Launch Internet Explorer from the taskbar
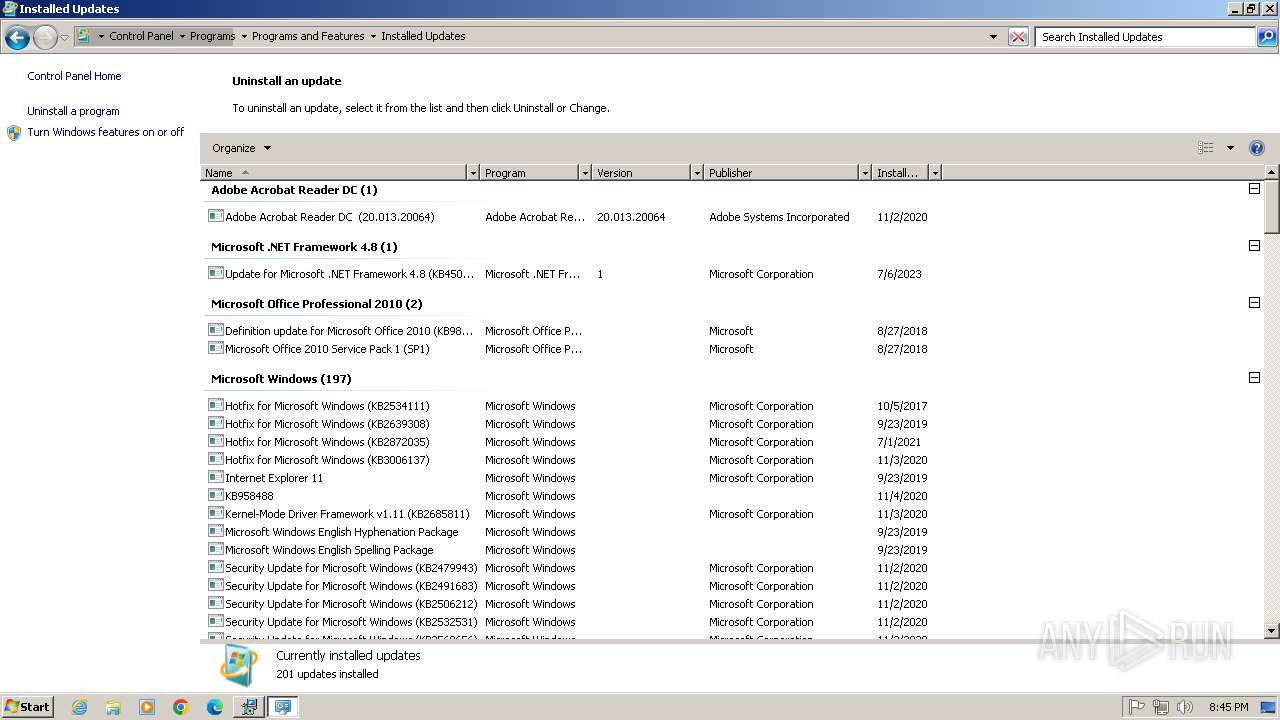Viewport: 1280px width, 720px height. [79, 707]
